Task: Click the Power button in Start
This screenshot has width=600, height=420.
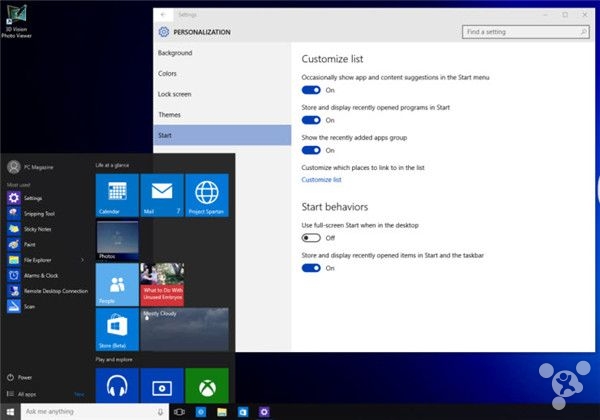Action: [24, 377]
